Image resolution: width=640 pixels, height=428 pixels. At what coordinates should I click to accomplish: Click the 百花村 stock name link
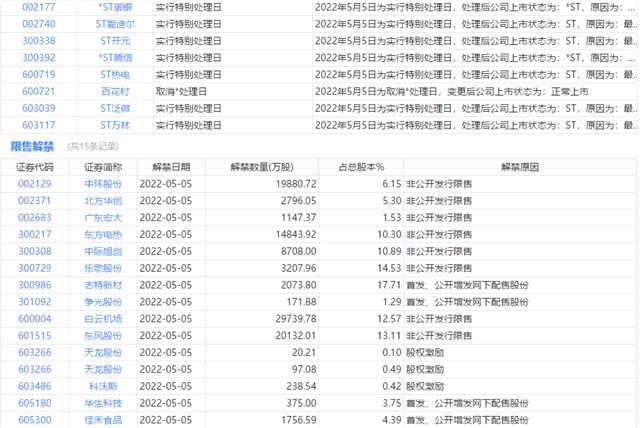(x=115, y=91)
